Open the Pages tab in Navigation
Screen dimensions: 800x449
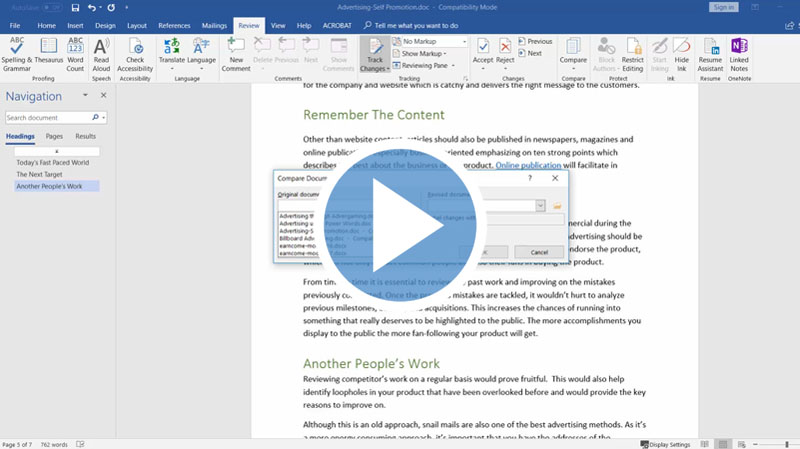point(54,136)
